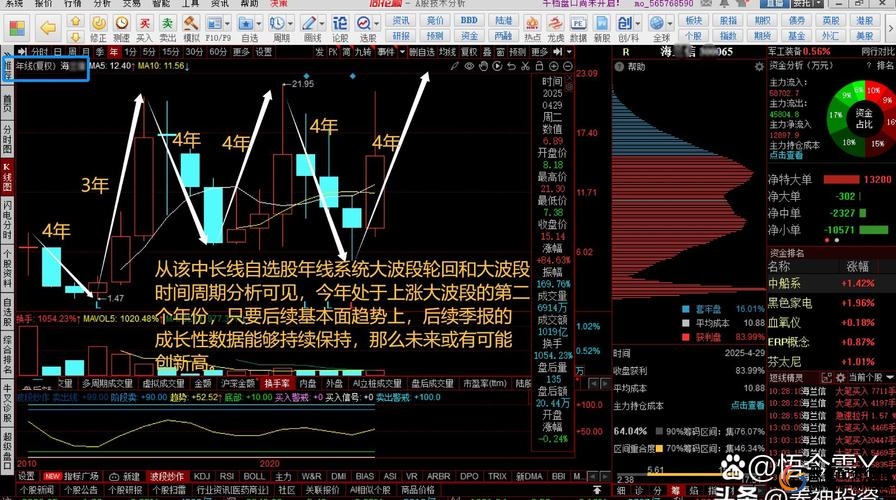Click the chart replay play icon
The height and width of the screenshot is (500, 896).
497,66
